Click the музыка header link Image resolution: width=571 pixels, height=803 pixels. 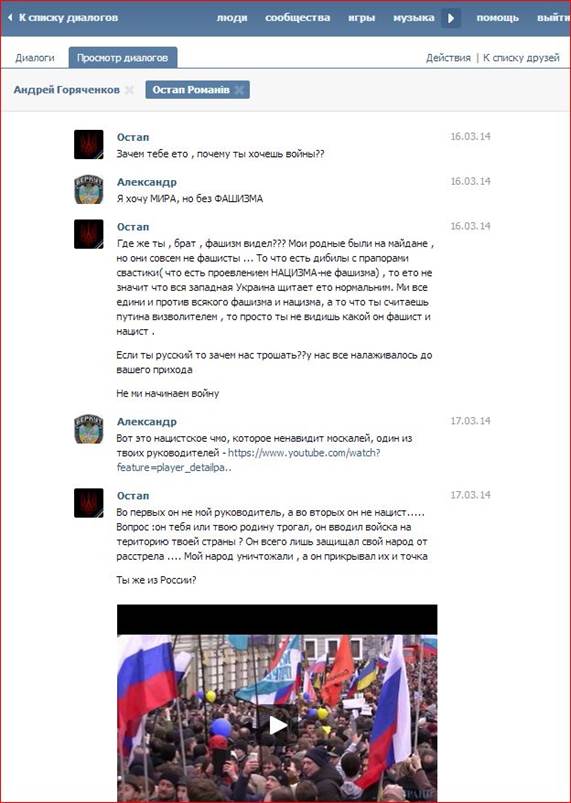414,18
